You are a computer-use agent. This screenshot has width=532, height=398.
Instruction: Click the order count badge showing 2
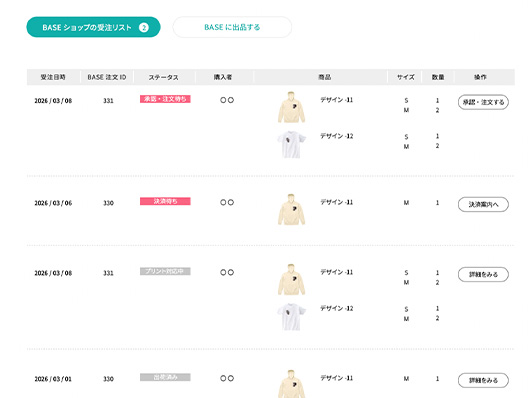coord(144,27)
